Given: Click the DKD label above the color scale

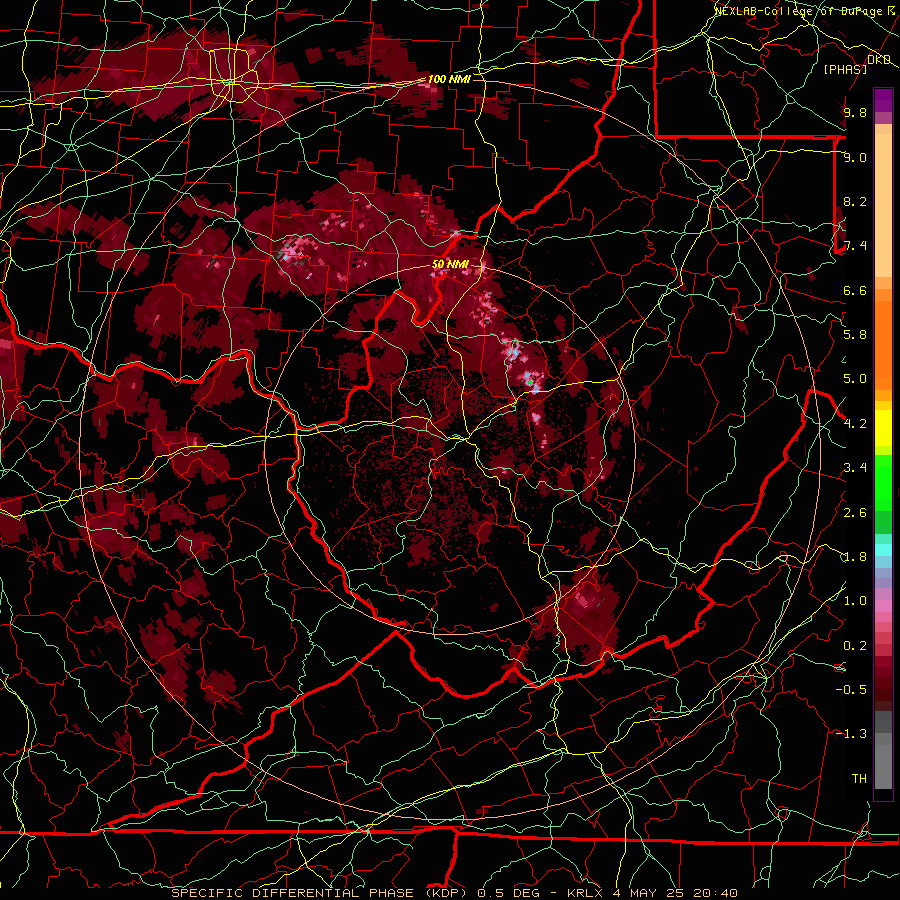Looking at the screenshot, I should tap(879, 60).
